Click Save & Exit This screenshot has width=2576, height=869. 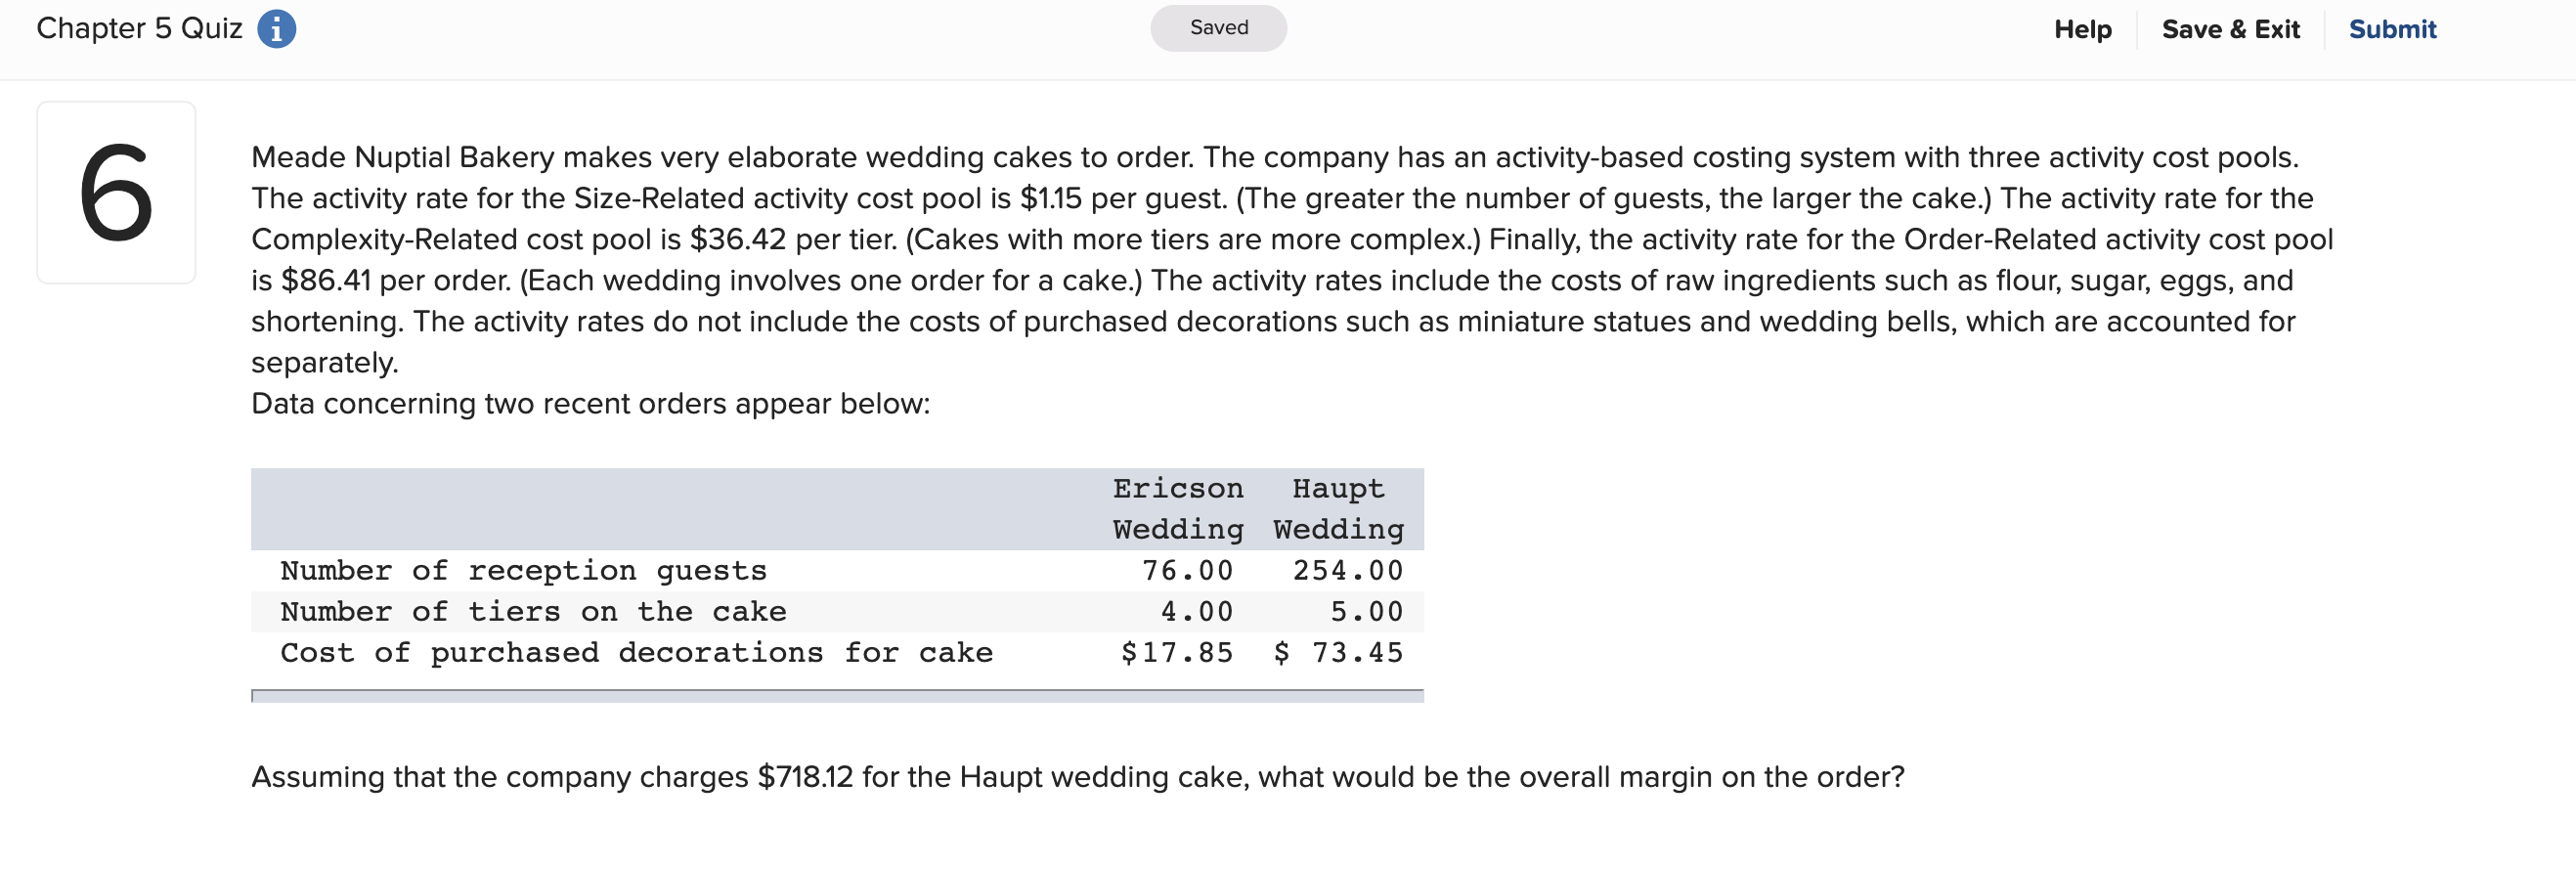coord(2231,29)
